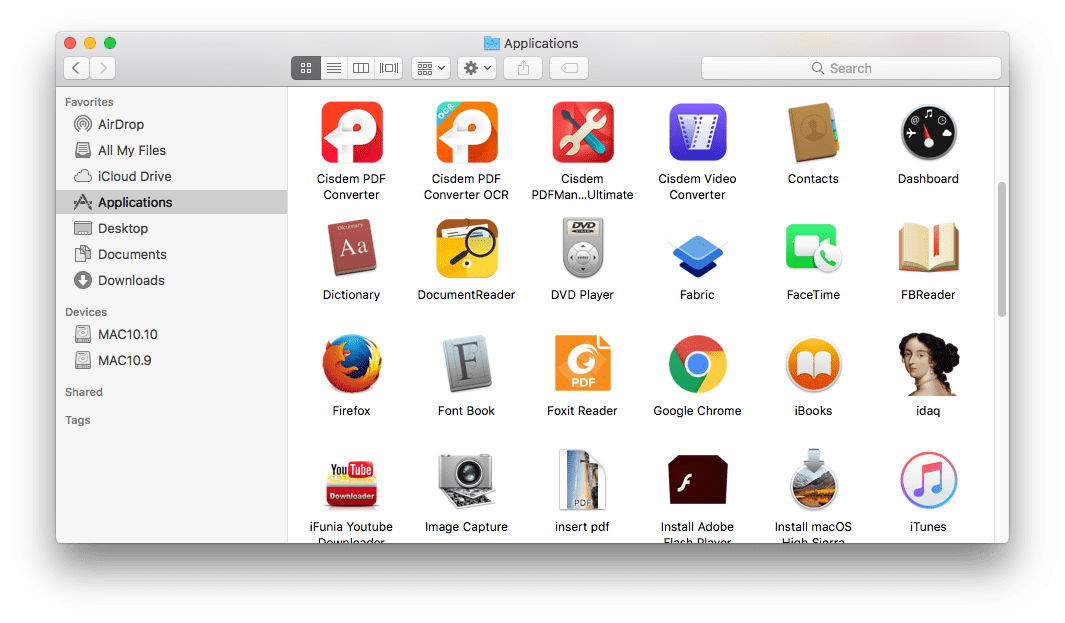Open Google Chrome icon
The image size is (1065, 623).
coord(698,364)
